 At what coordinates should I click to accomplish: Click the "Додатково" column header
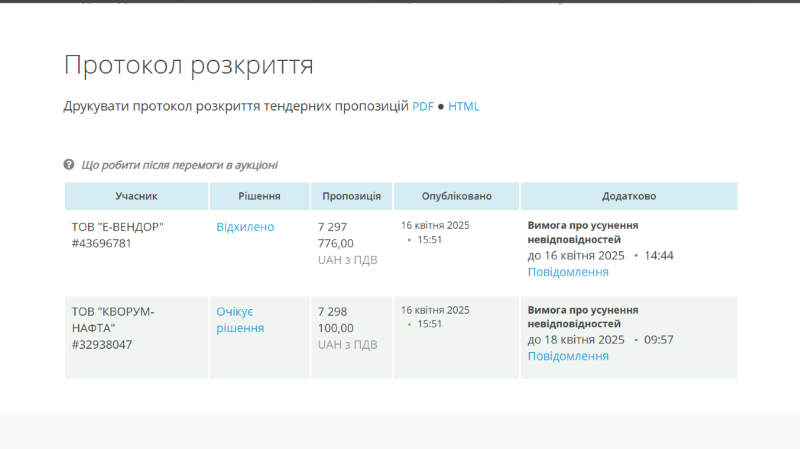click(x=628, y=196)
